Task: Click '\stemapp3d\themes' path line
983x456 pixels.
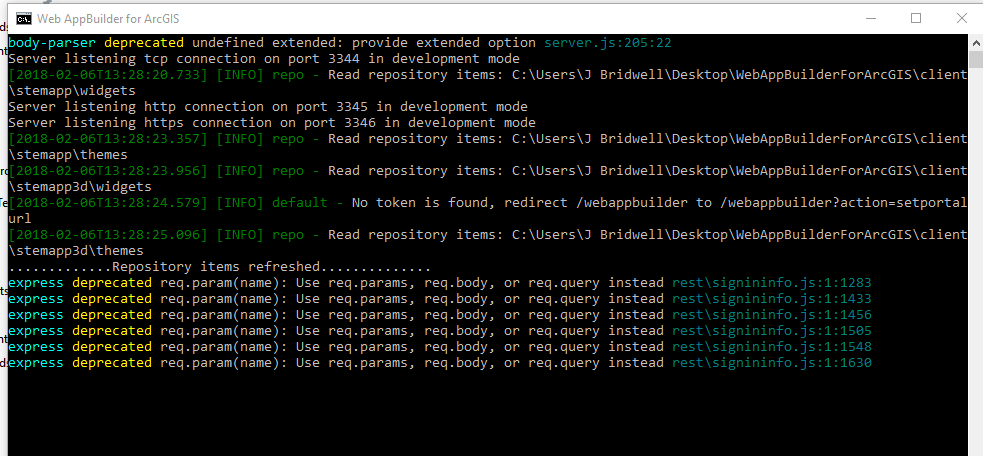Action: point(76,251)
